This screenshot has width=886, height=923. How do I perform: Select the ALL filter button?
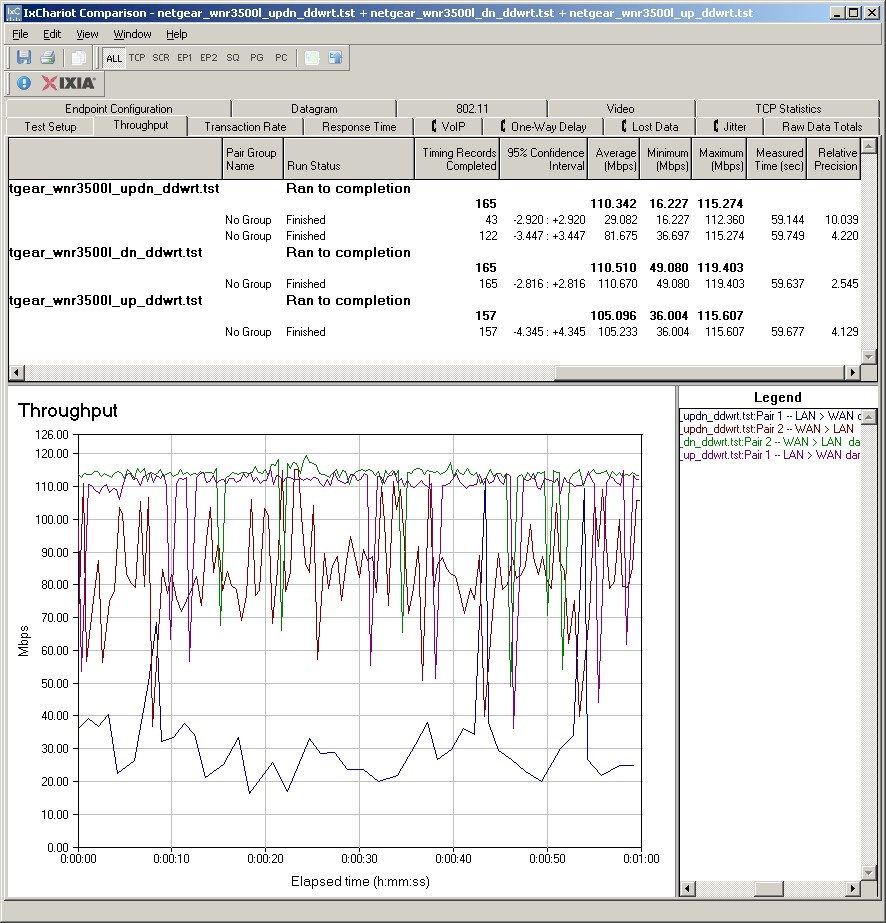pyautogui.click(x=114, y=58)
